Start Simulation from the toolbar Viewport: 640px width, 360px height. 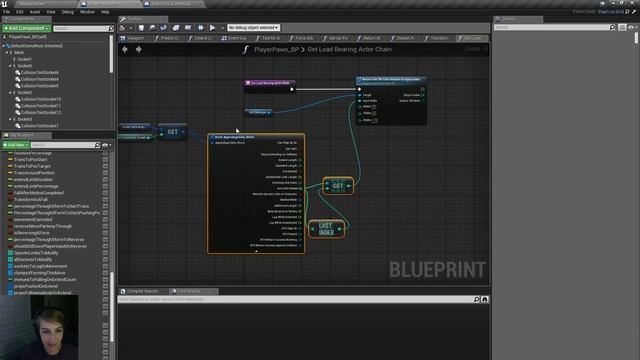pos(201,28)
